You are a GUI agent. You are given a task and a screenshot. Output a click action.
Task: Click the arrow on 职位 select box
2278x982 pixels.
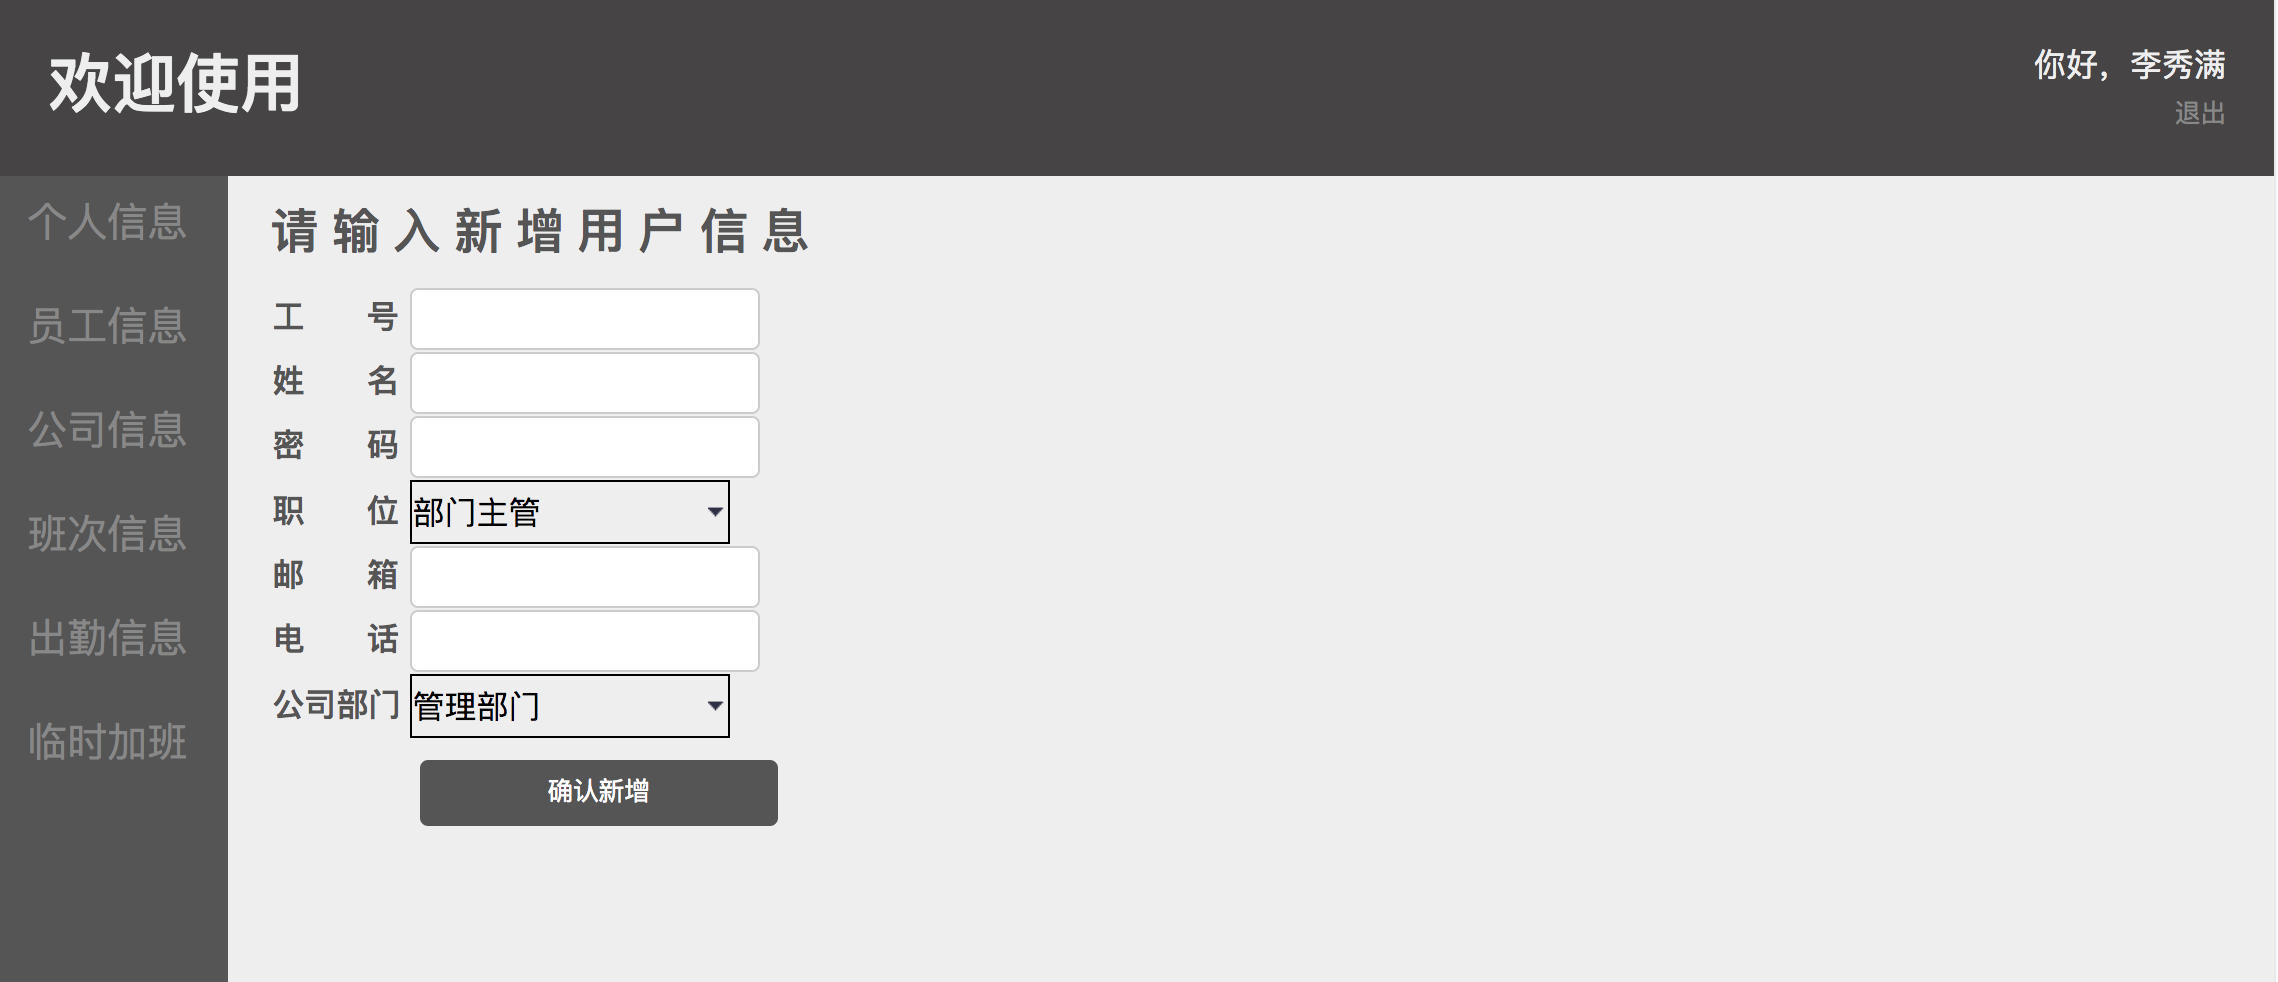click(715, 512)
